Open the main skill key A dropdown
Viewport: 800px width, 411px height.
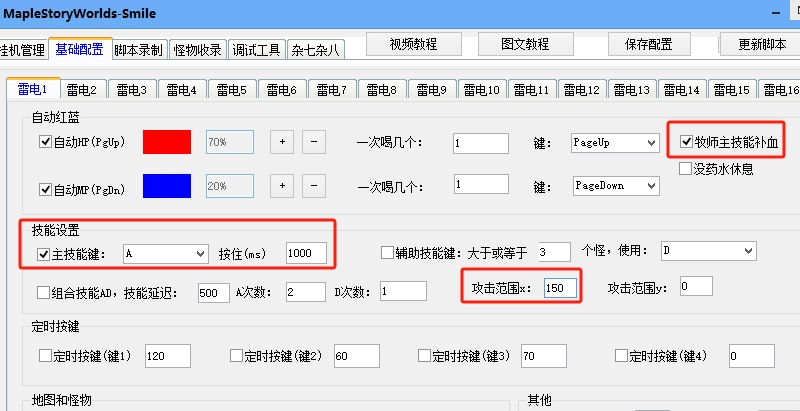point(166,254)
